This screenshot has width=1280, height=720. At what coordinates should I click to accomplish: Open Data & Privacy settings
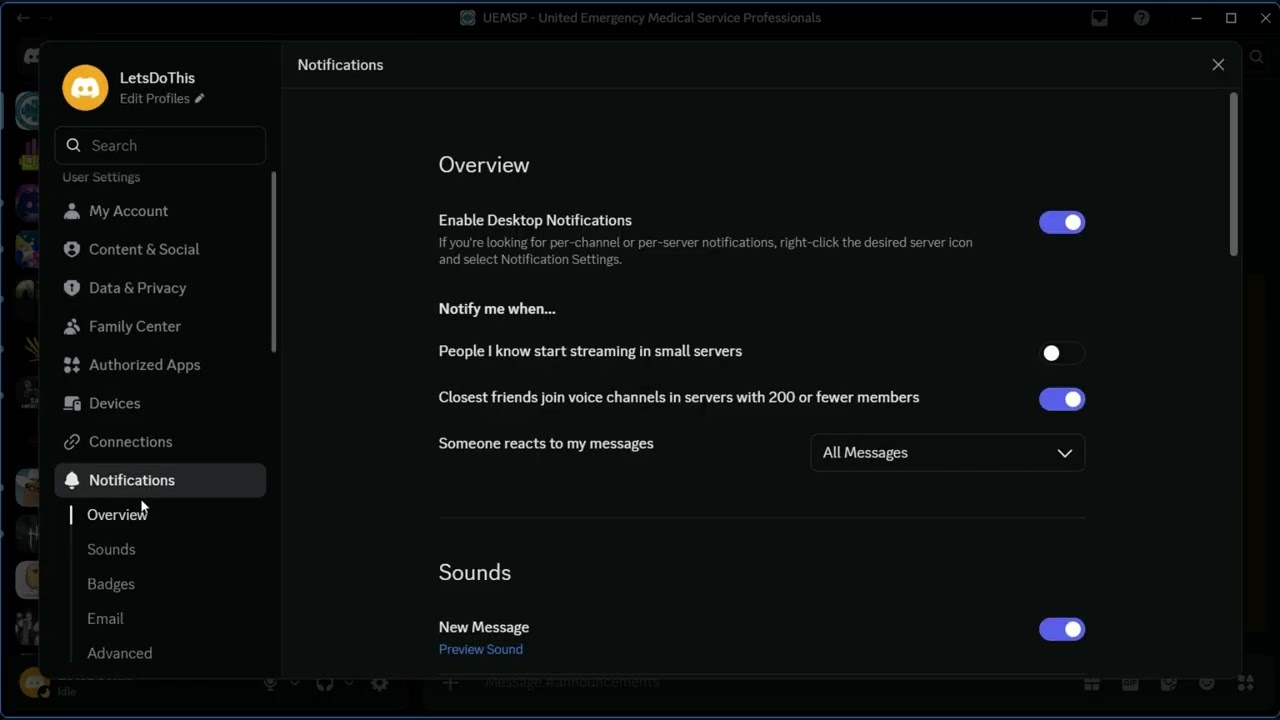[160, 288]
